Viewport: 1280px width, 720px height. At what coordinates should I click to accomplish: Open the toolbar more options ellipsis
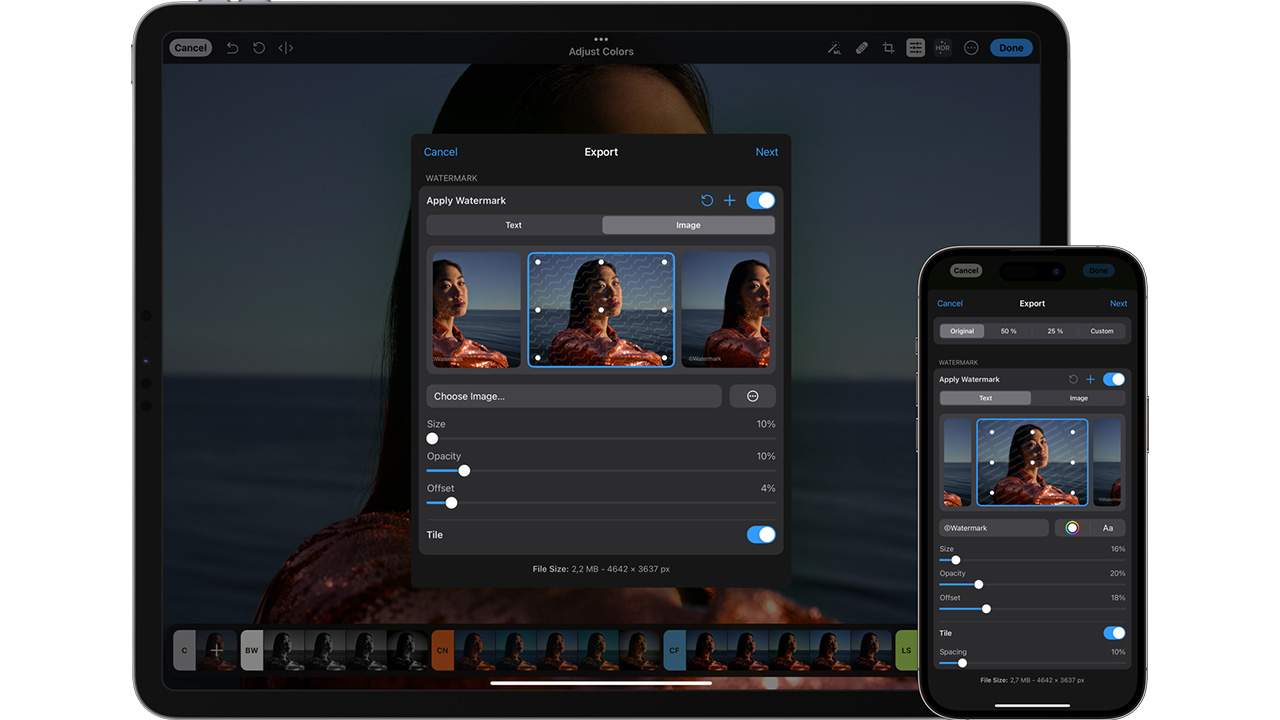970,47
